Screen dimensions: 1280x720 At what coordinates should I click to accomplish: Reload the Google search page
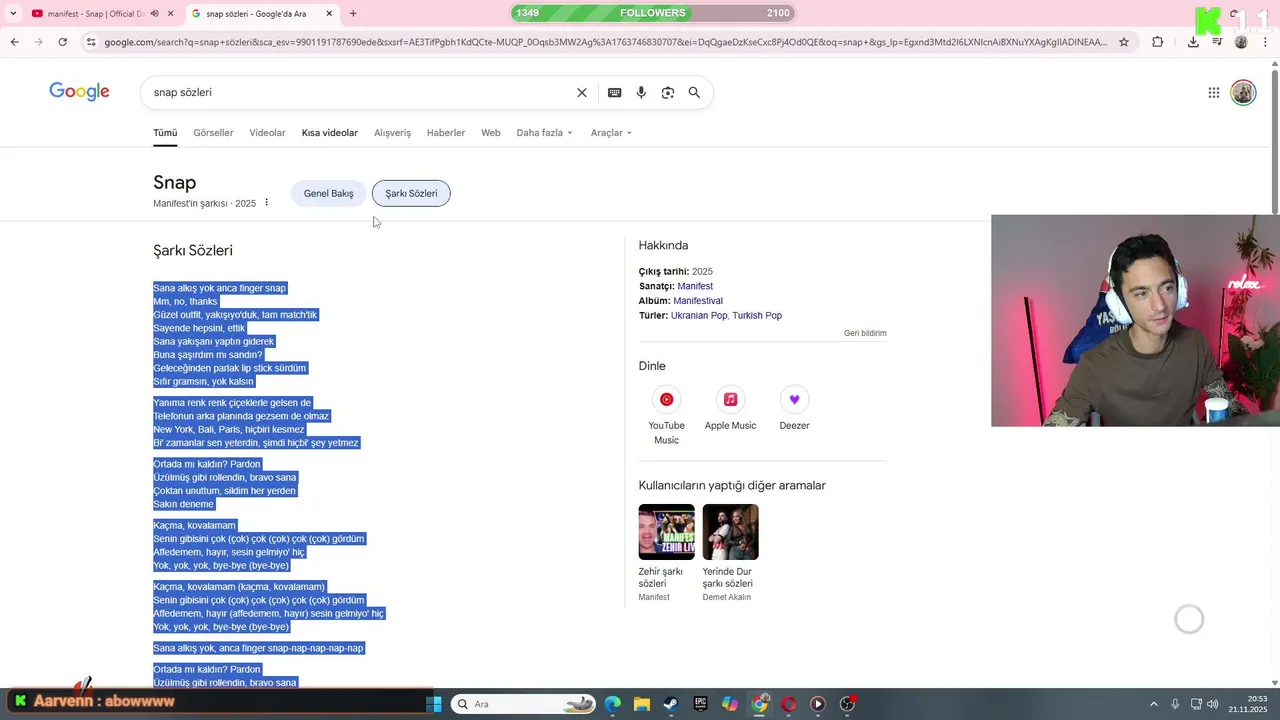(x=62, y=42)
